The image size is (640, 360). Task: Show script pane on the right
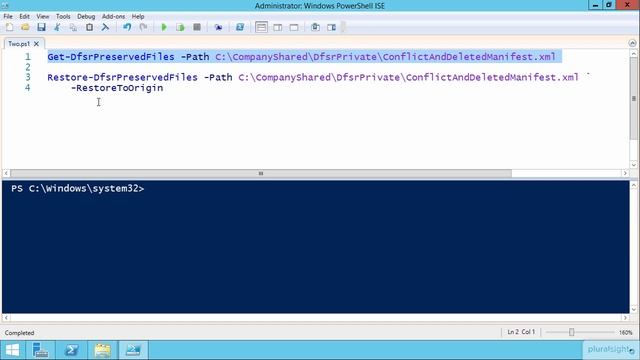coord(278,27)
